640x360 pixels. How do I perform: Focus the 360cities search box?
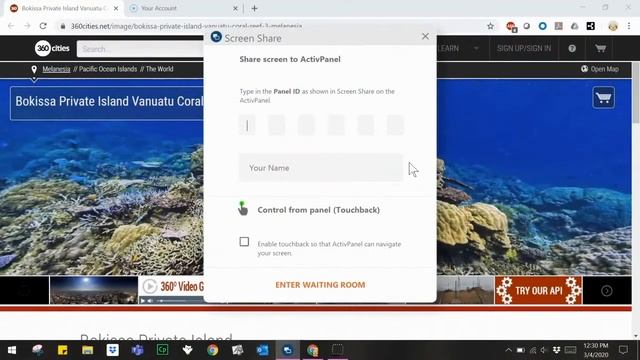point(140,49)
